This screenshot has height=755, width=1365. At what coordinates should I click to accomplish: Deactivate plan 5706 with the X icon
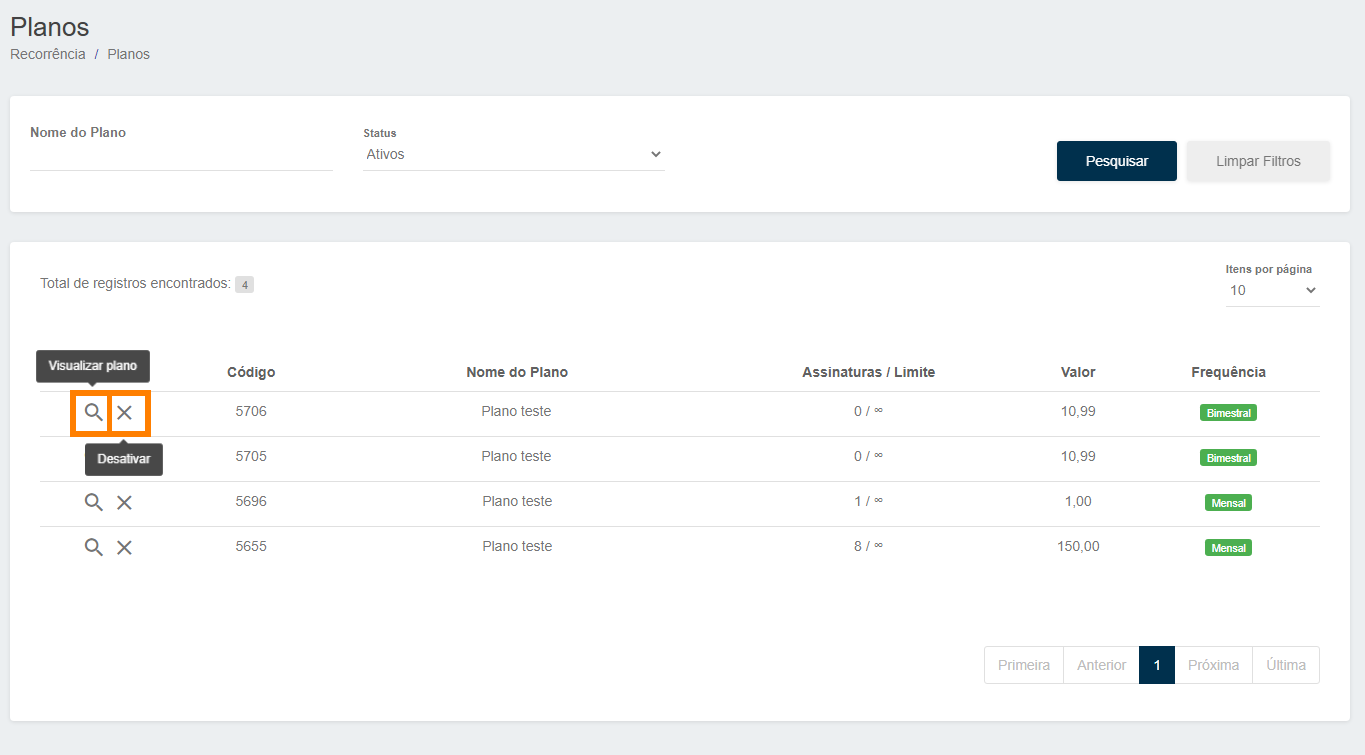click(x=125, y=412)
